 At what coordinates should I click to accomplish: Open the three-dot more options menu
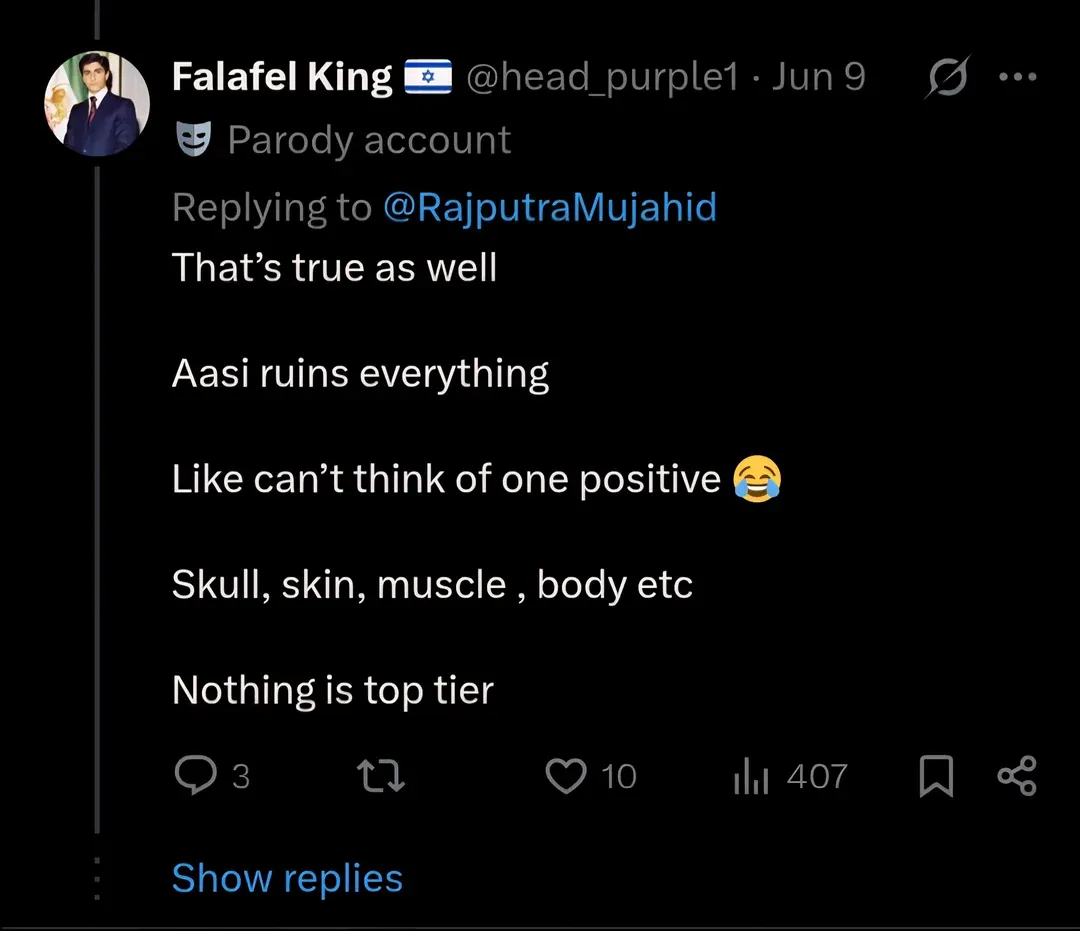pos(1018,77)
